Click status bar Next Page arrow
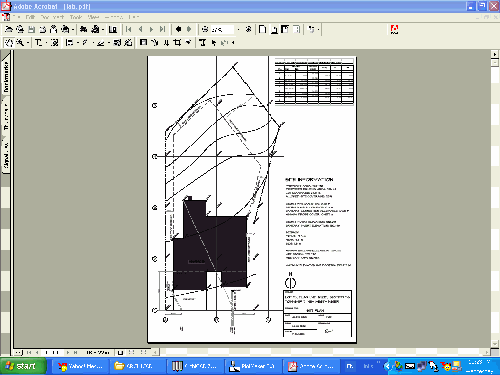The image size is (500, 375). click(68, 352)
